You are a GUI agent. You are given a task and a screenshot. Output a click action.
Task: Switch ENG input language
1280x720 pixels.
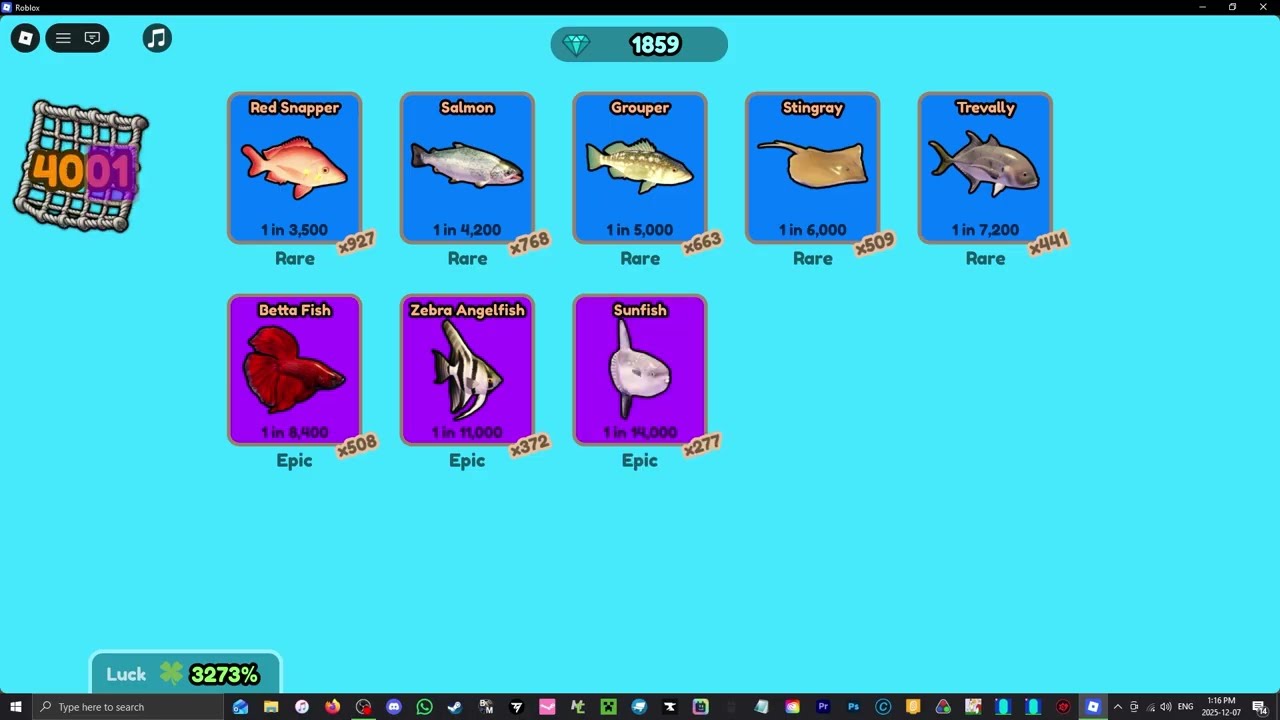tap(1185, 707)
